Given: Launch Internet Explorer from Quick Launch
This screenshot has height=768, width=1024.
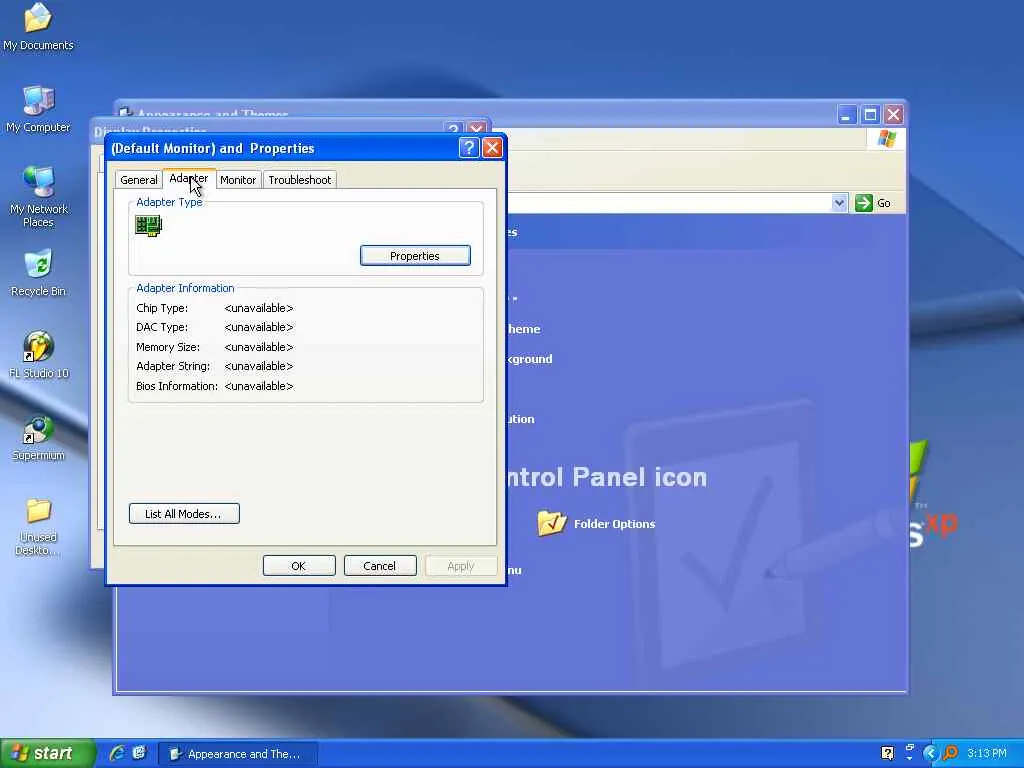Looking at the screenshot, I should pyautogui.click(x=117, y=753).
